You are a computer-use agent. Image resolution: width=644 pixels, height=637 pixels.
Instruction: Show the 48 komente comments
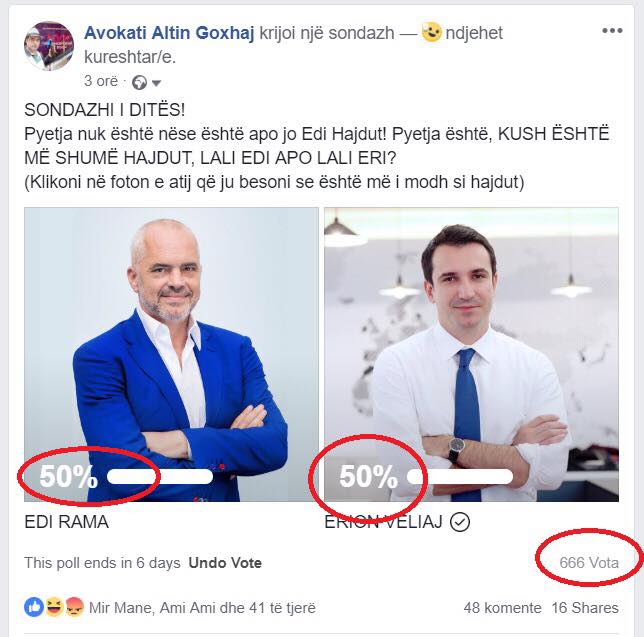[x=502, y=608]
